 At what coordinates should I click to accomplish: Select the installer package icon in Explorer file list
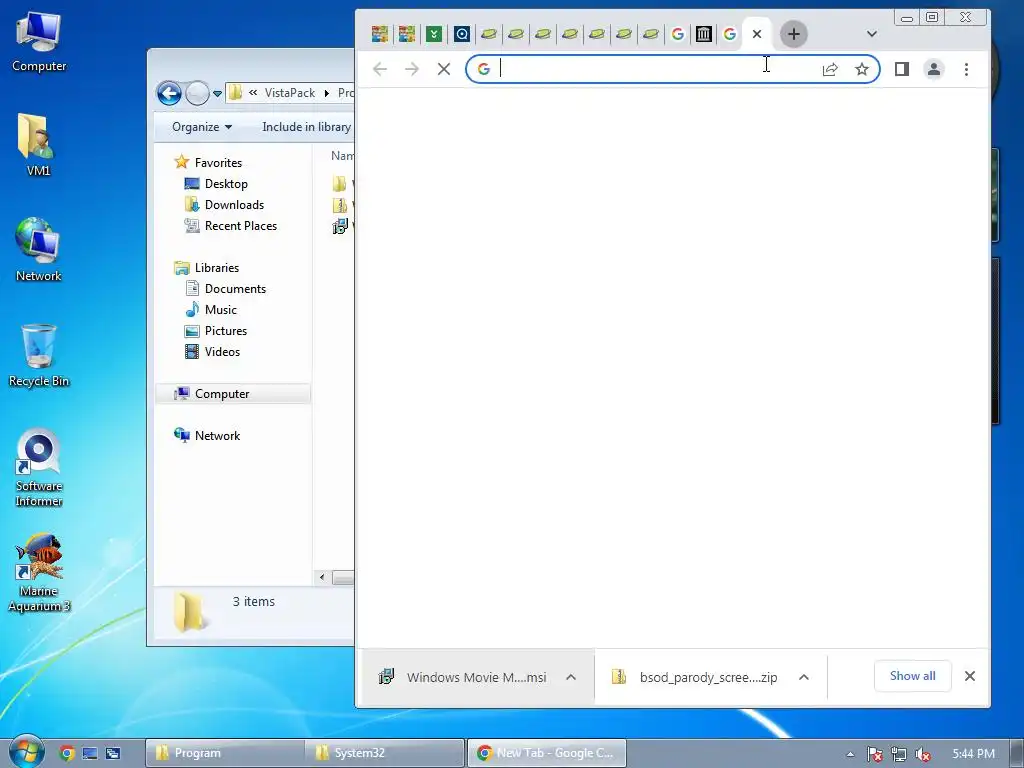340,226
